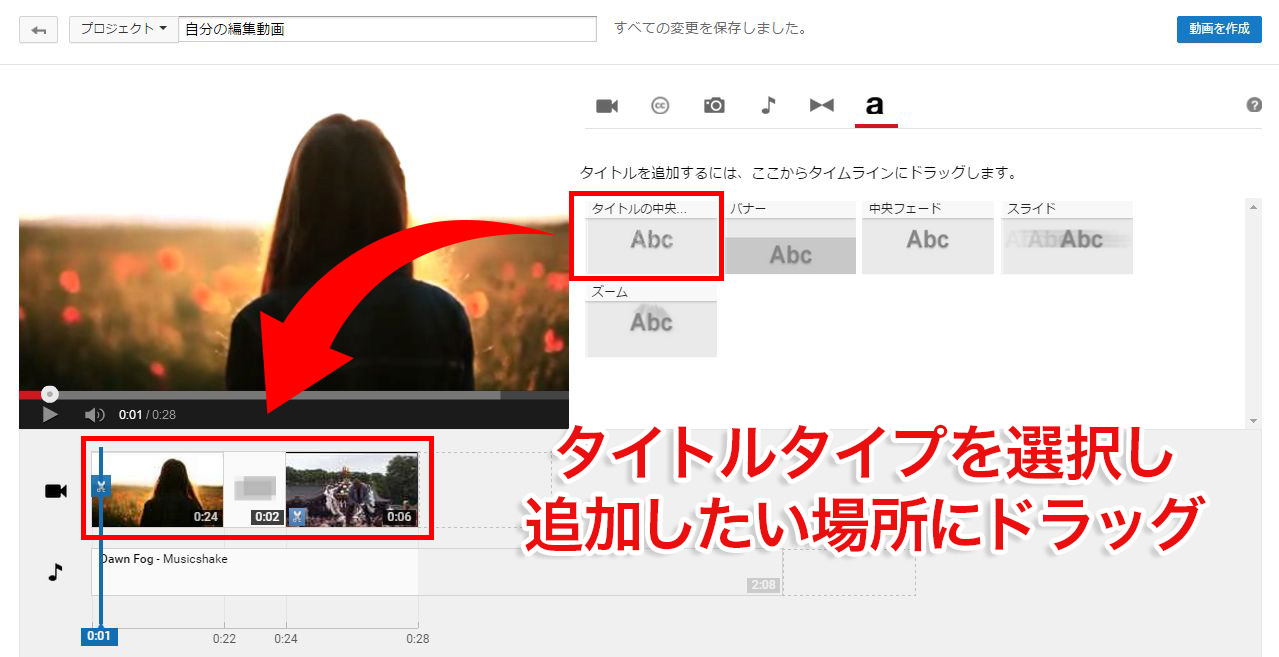
Task: Choose the ズーム title style thumbnail
Action: point(651,329)
